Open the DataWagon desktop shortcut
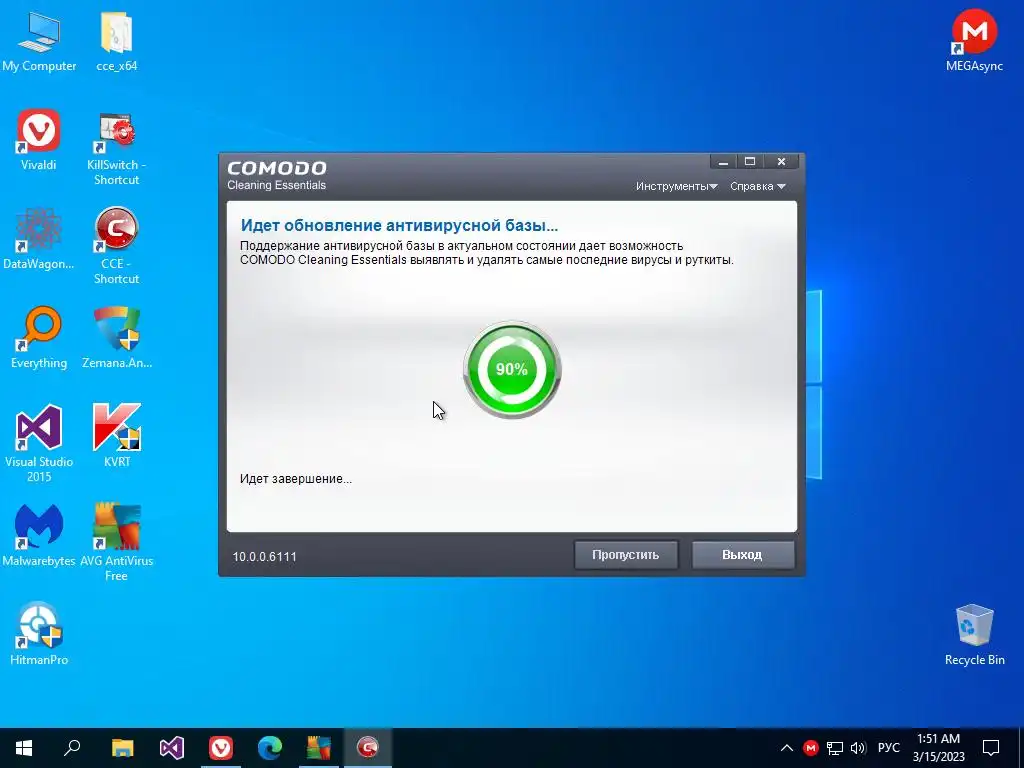Image resolution: width=1024 pixels, height=768 pixels. 39,239
